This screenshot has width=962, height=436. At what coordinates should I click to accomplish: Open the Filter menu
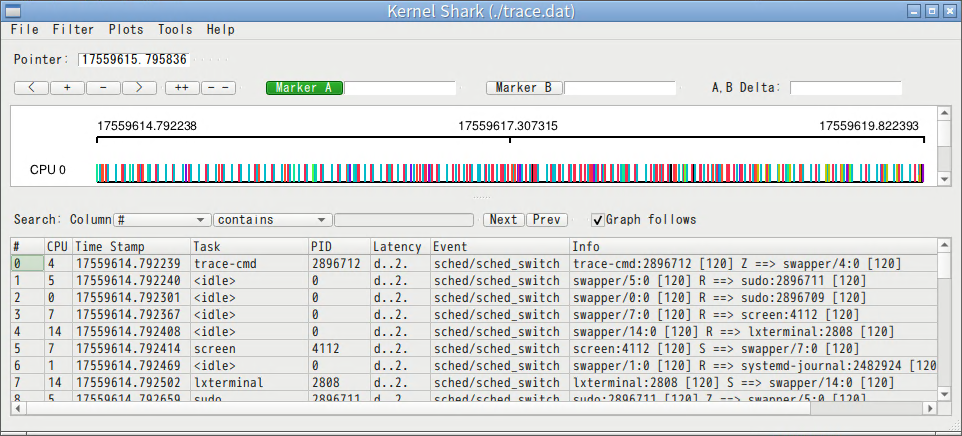click(x=73, y=30)
